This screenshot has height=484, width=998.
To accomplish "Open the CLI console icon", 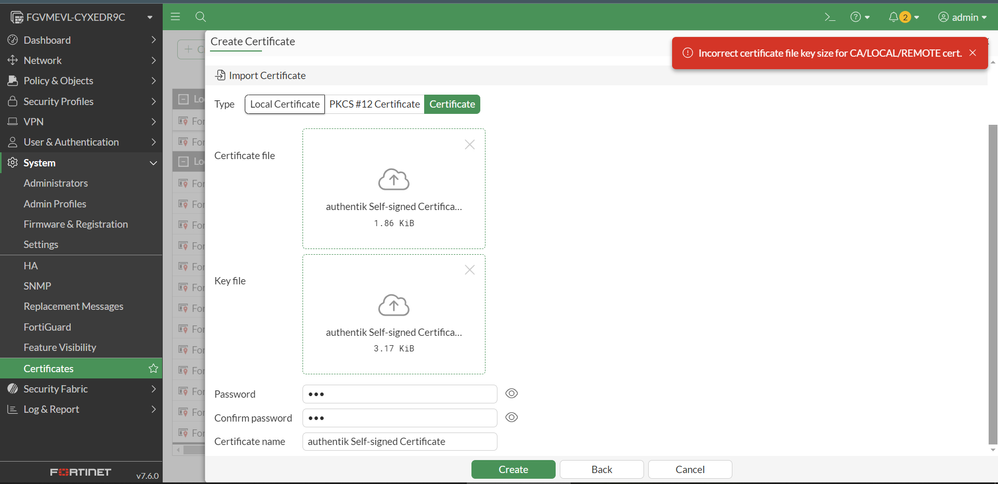I will (829, 17).
